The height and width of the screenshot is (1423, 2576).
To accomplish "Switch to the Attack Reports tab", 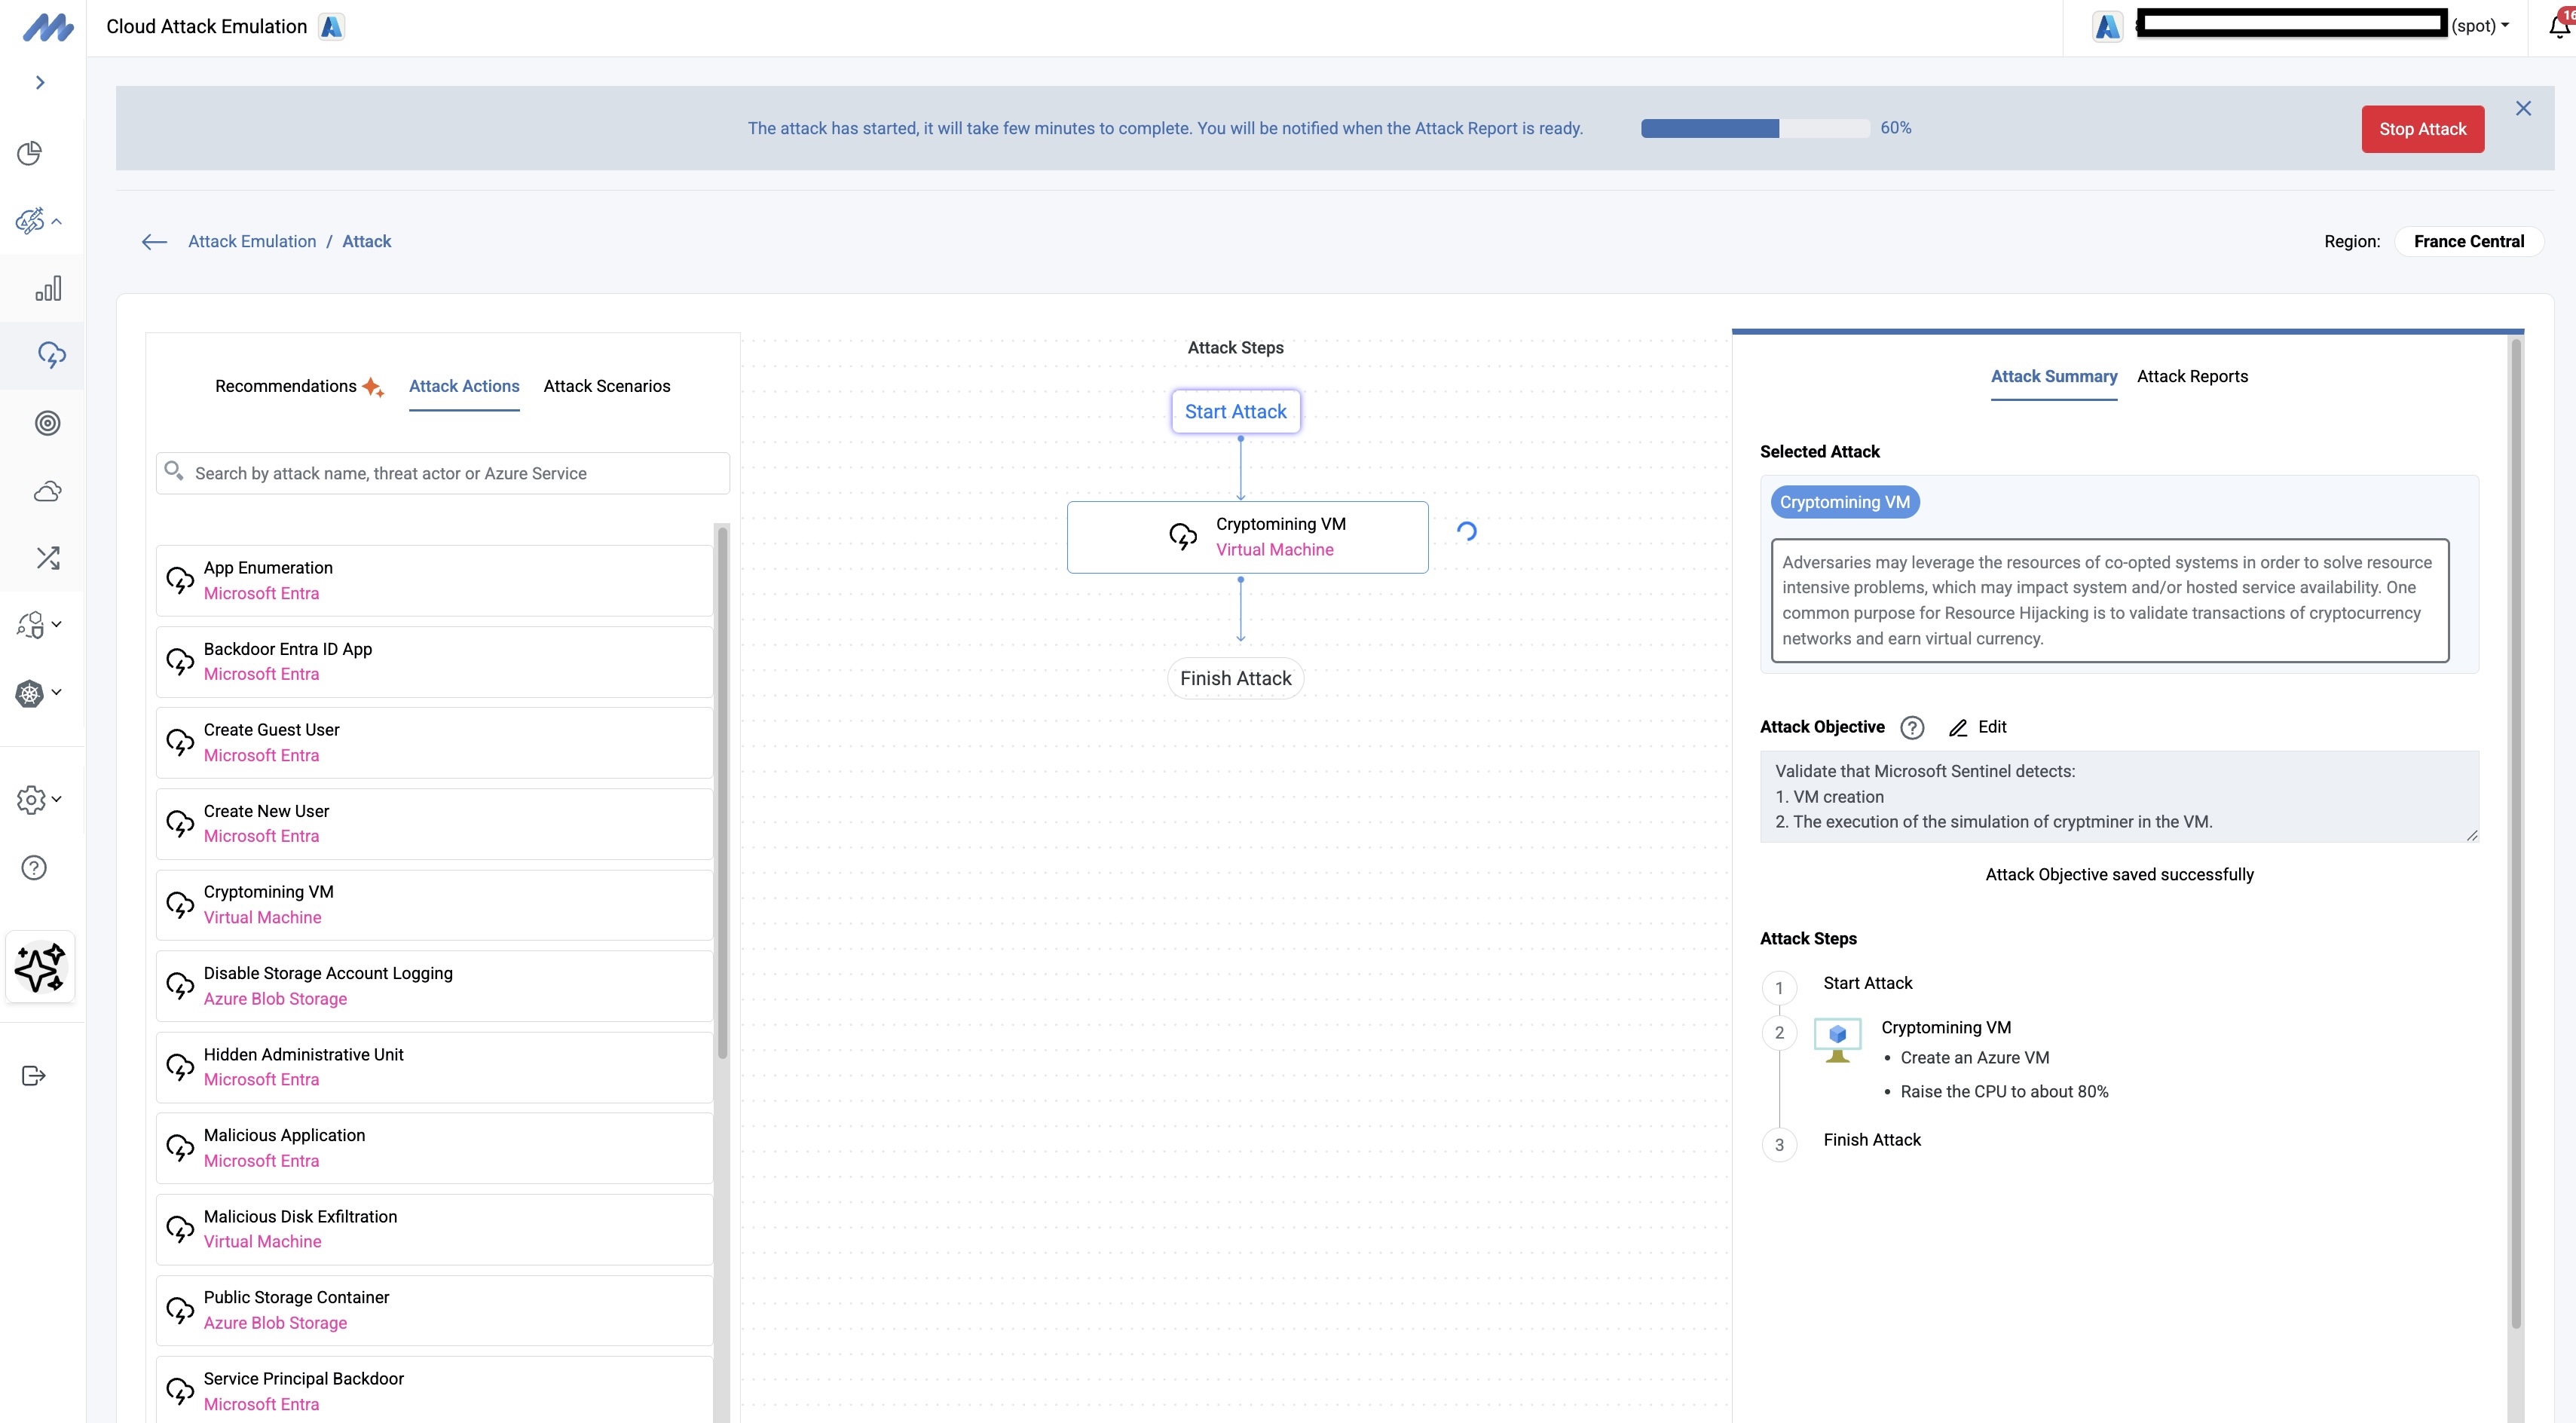I will 2192,376.
